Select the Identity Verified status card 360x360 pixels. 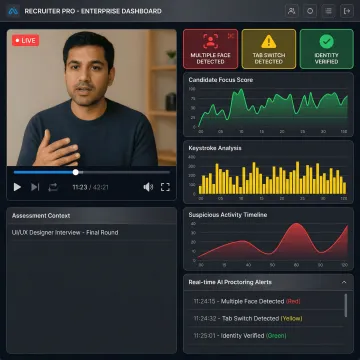click(327, 49)
